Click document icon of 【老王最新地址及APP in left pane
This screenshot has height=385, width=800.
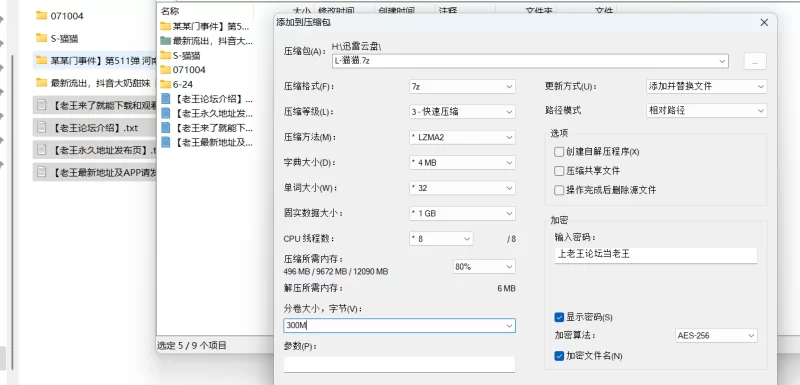coord(42,172)
